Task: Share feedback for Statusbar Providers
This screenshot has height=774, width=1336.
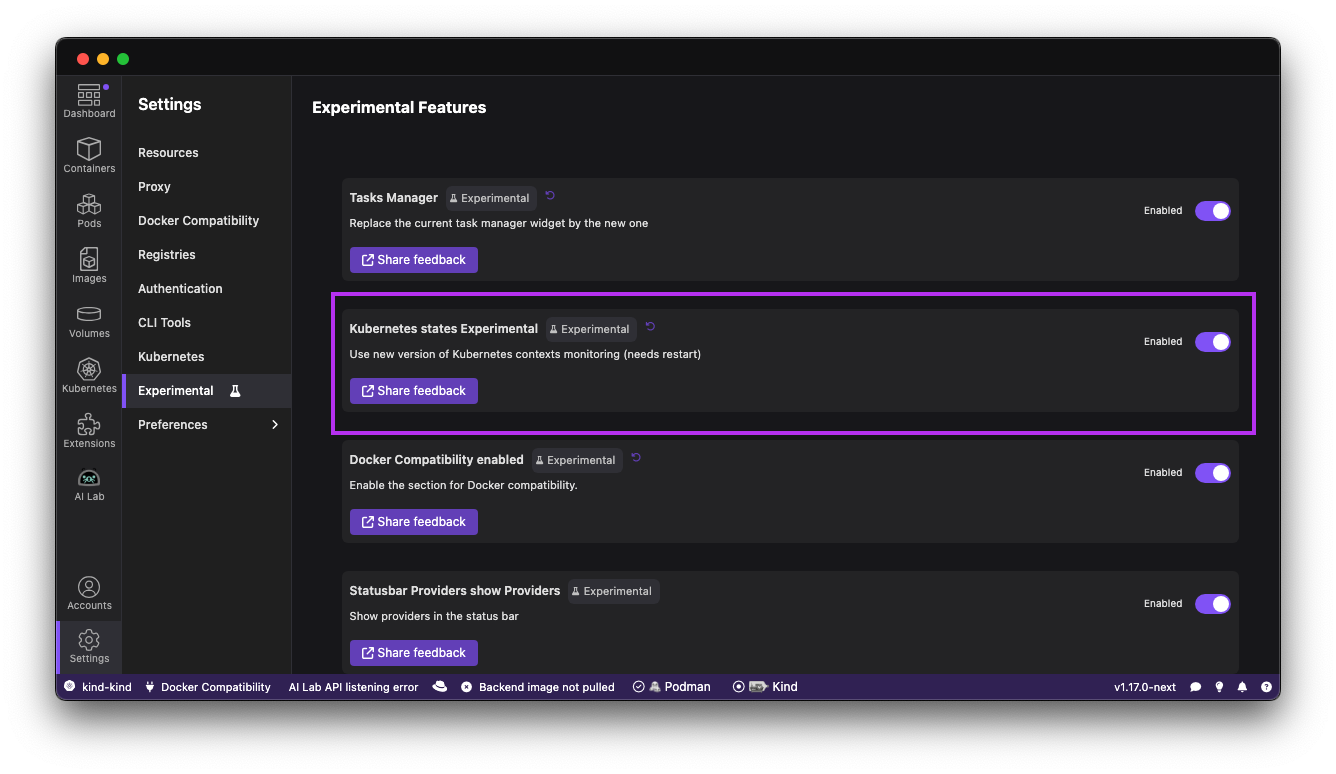Action: click(x=413, y=653)
